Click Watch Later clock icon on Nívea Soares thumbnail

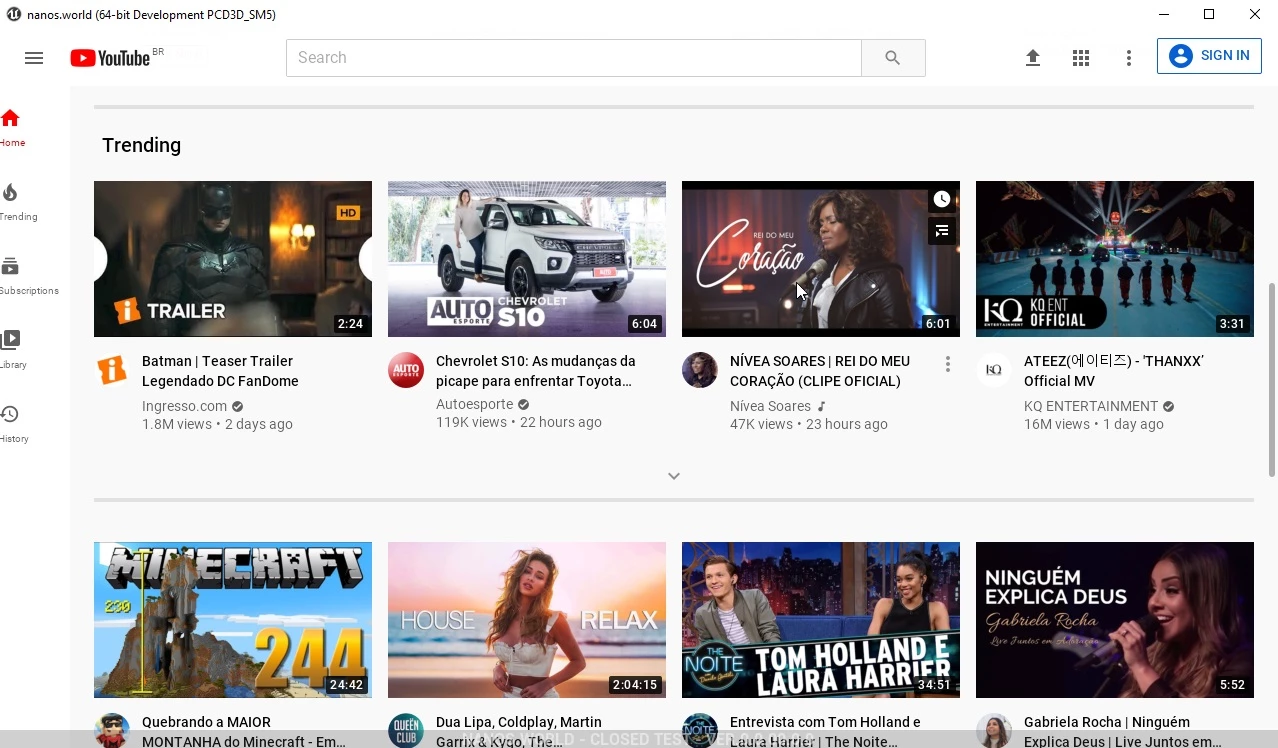pos(942,199)
